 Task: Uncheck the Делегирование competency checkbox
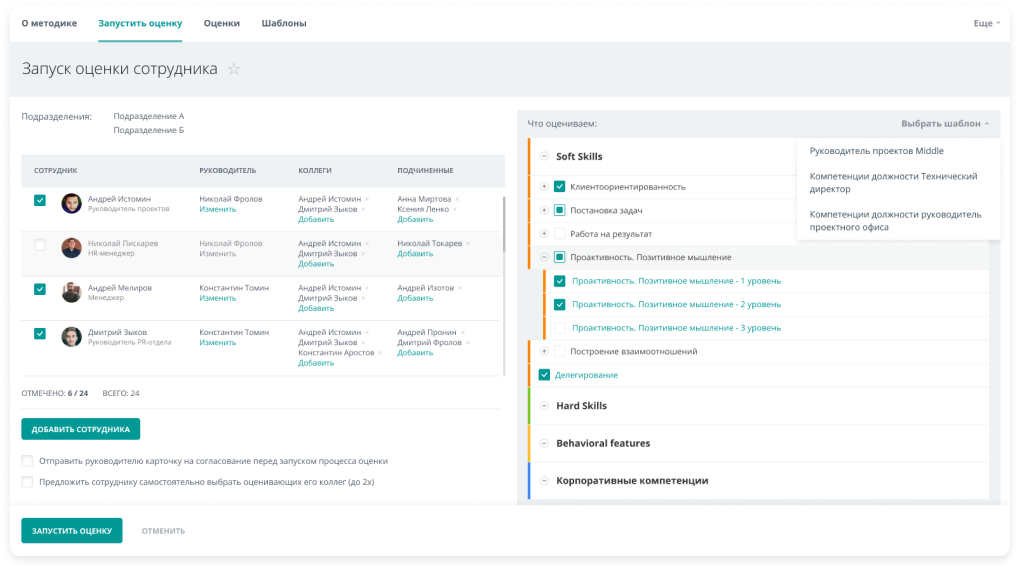544,375
